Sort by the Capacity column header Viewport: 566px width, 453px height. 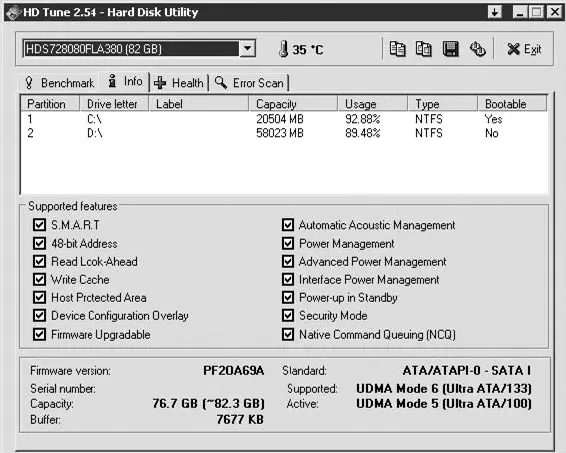(293, 104)
